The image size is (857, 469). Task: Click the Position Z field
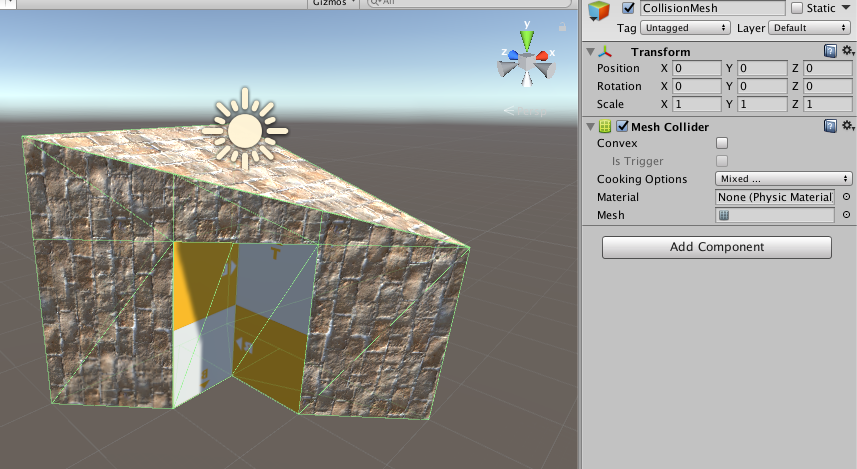pos(827,68)
